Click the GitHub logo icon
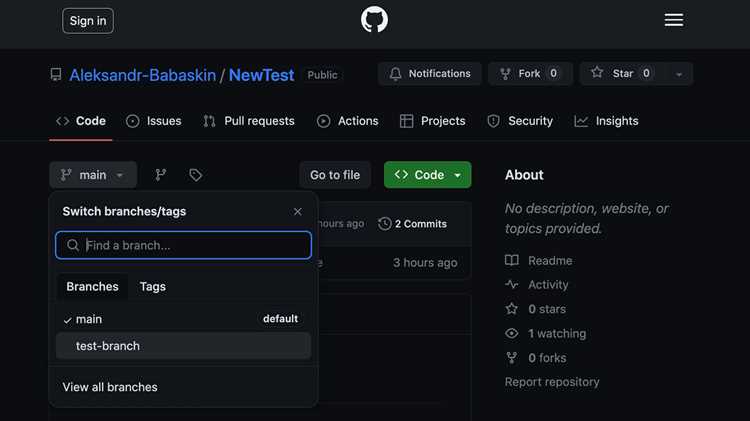The image size is (750, 421). click(374, 20)
